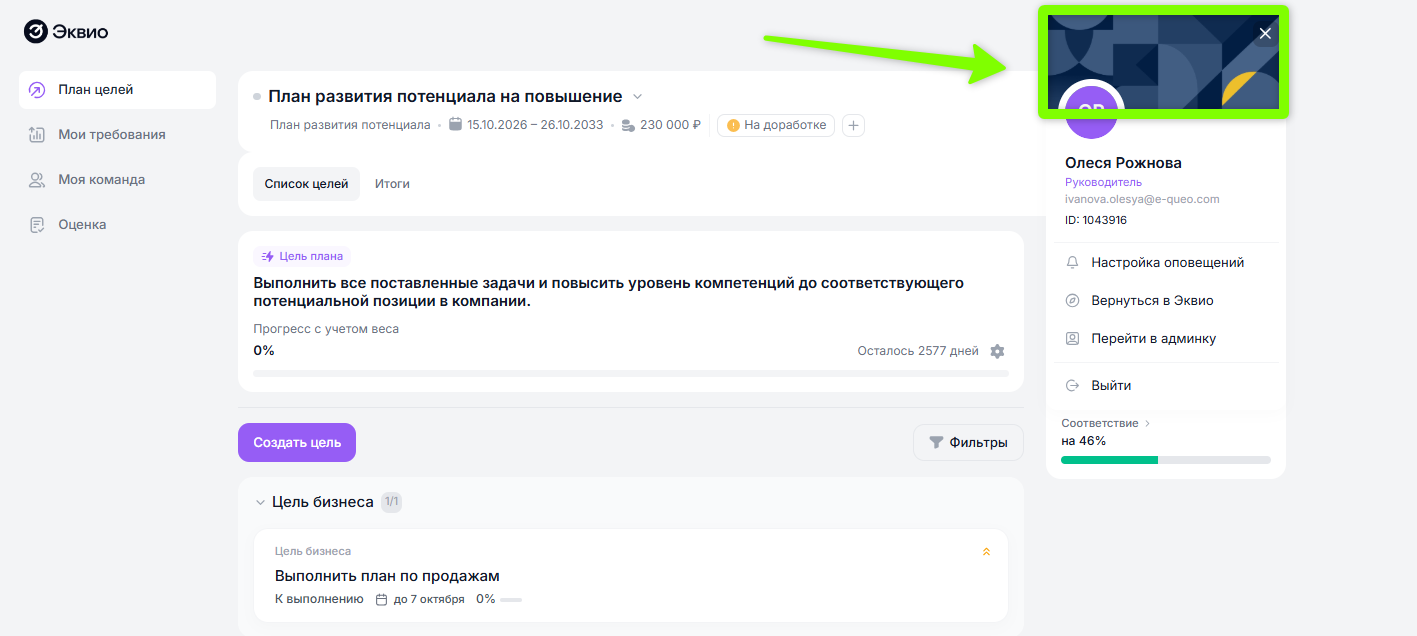Click the План развития потенциала type label
Screen dimensions: 1417x636
(350, 125)
